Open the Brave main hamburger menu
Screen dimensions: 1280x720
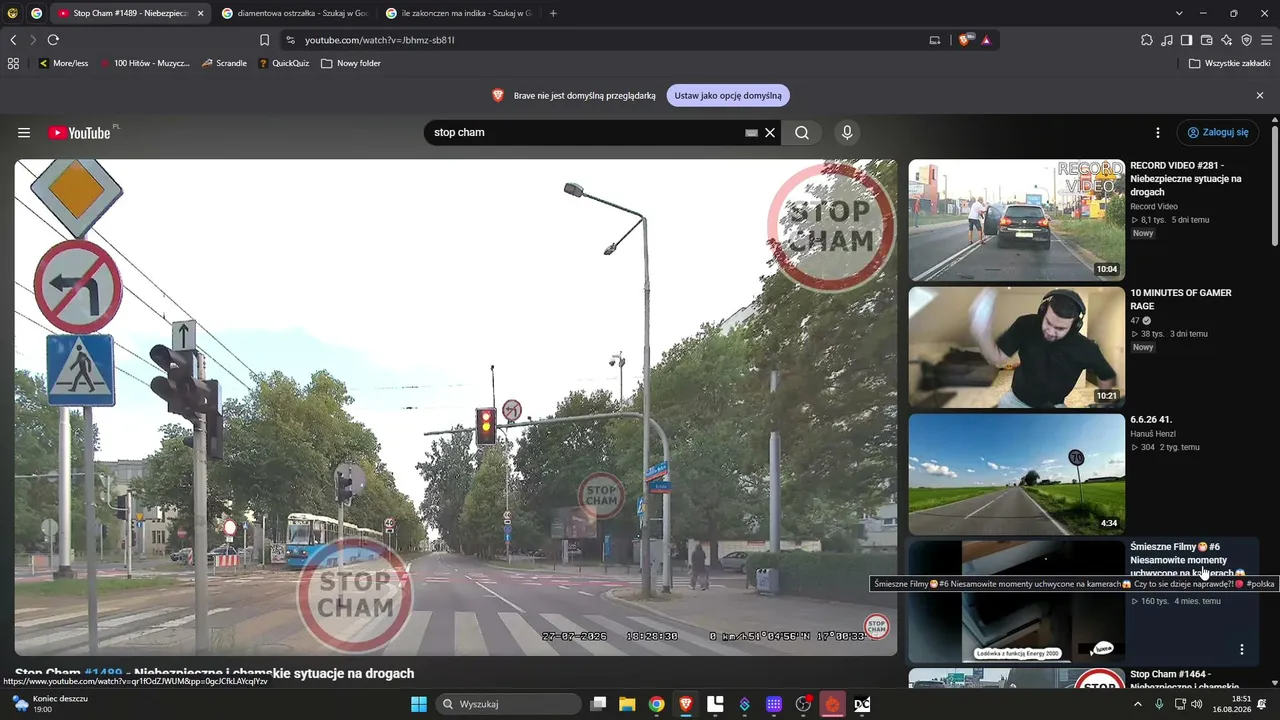(1267, 40)
